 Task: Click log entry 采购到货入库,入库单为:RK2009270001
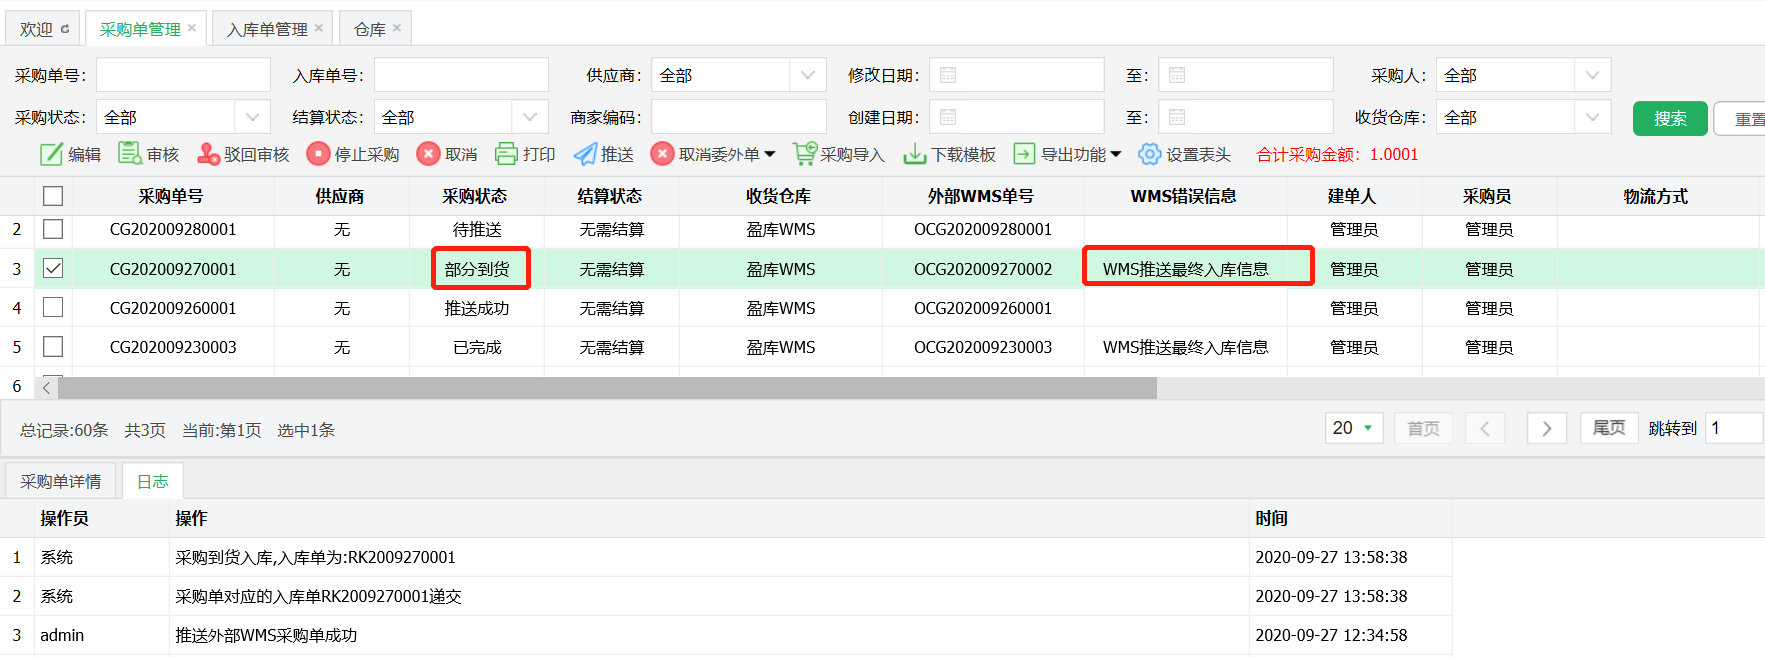(315, 557)
